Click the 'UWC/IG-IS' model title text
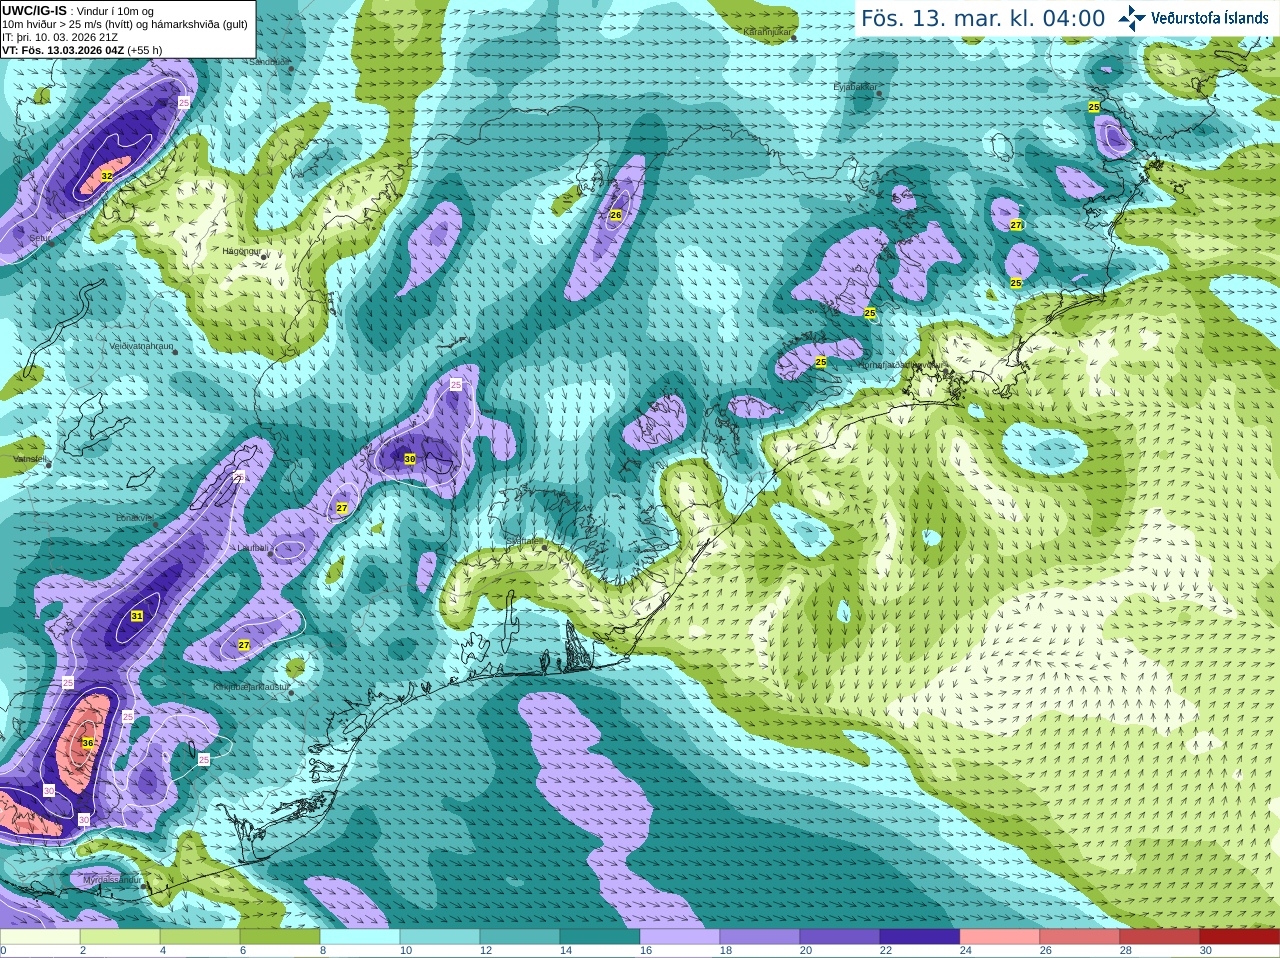 [x=34, y=10]
